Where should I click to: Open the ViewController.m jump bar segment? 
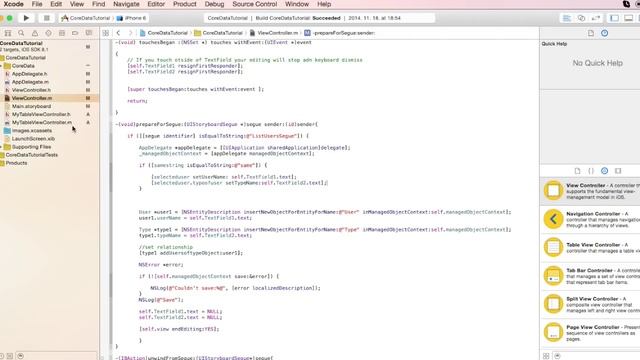[273, 33]
